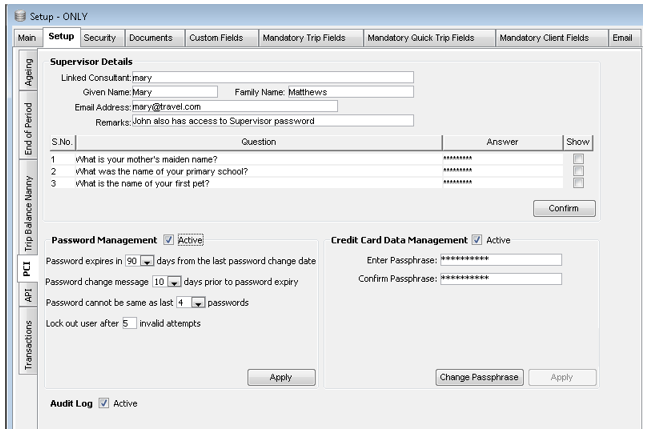The height and width of the screenshot is (435, 645).
Task: Click the S.No. column header
Action: (62, 142)
